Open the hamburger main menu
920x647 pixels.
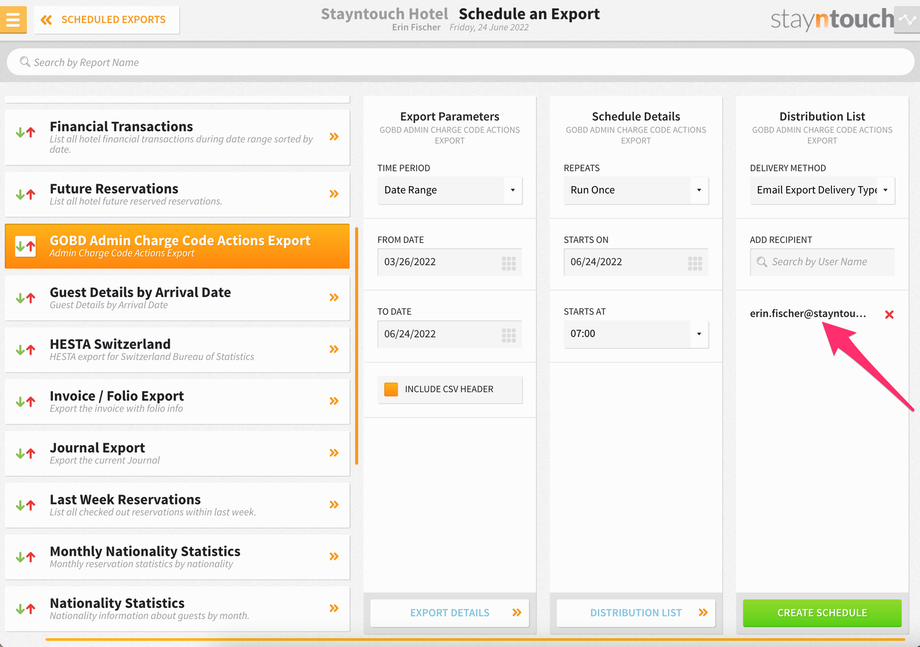pyautogui.click(x=12, y=19)
